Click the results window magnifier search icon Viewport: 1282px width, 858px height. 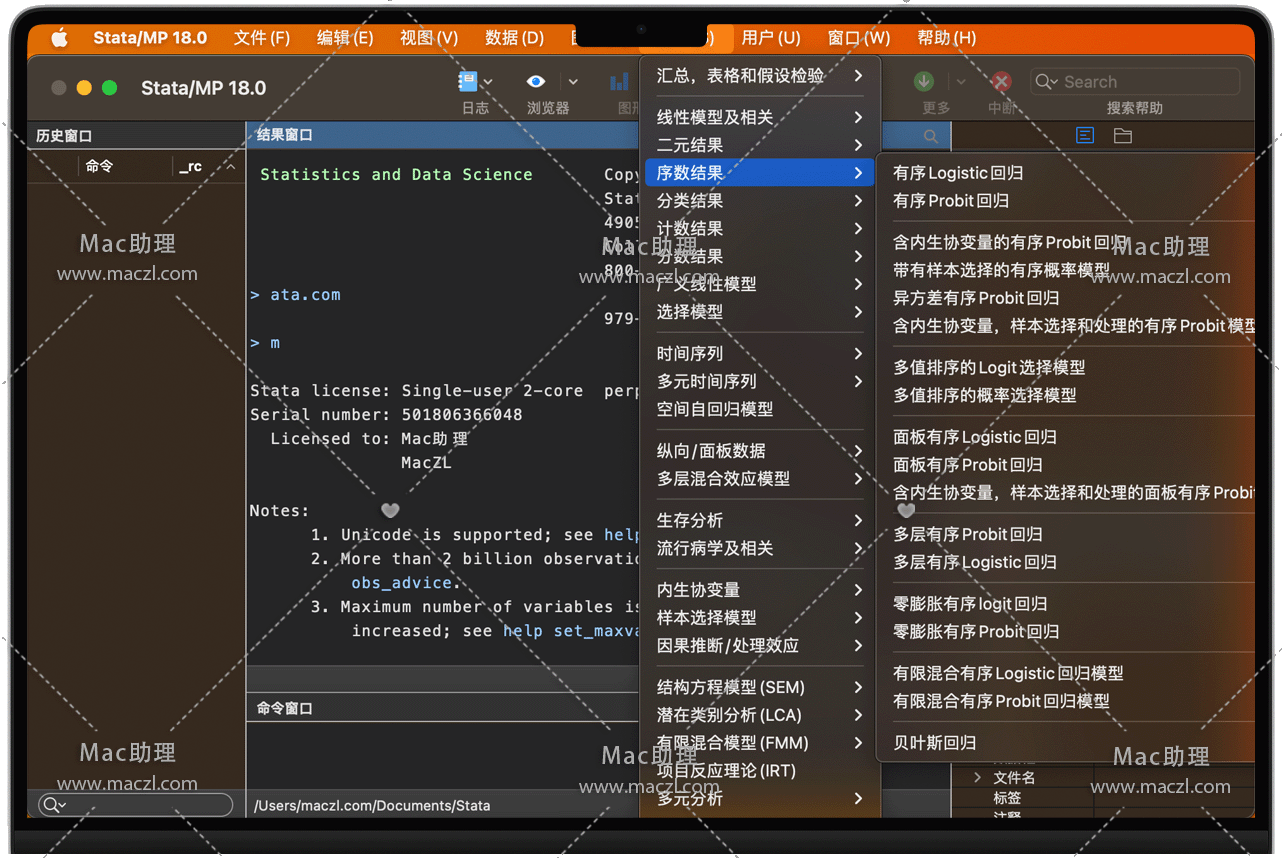pyautogui.click(x=931, y=136)
